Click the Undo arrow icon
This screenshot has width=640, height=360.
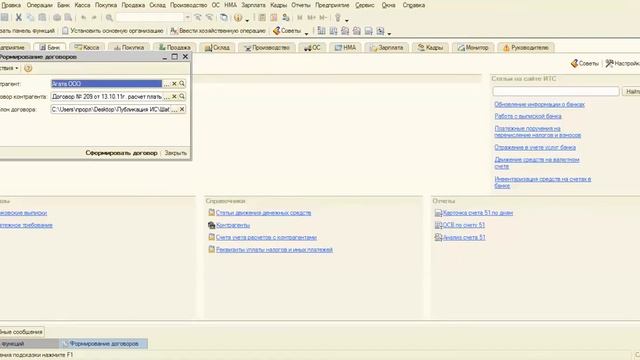(x=84, y=18)
